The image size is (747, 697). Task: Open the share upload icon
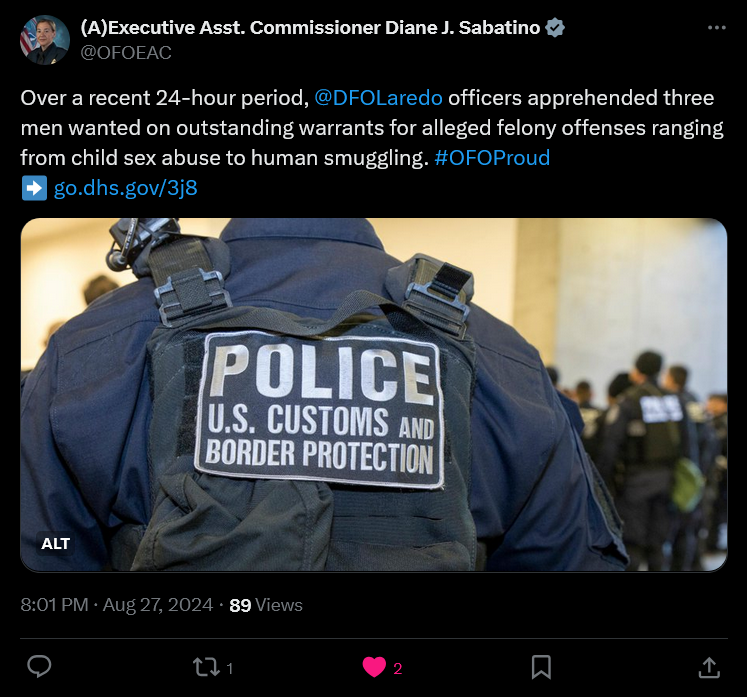(708, 667)
